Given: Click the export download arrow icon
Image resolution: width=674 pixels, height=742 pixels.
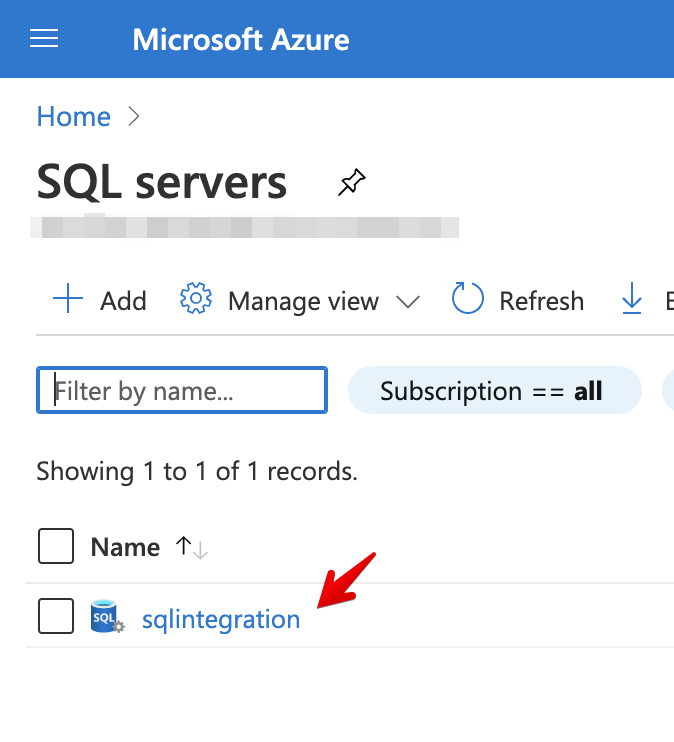Looking at the screenshot, I should (x=632, y=300).
